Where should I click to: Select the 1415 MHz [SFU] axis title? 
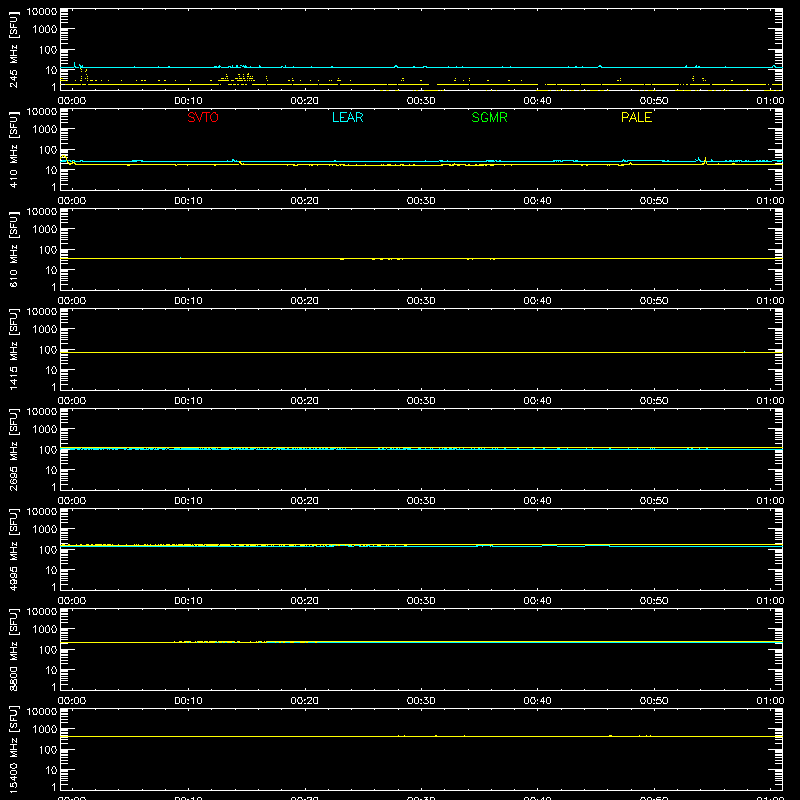coord(13,349)
